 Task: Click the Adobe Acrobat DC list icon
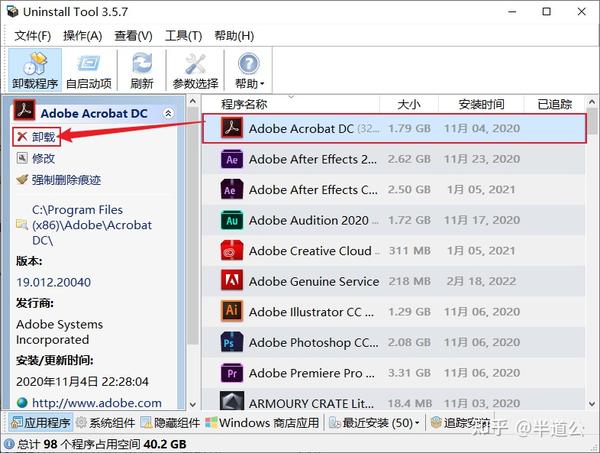(232, 128)
